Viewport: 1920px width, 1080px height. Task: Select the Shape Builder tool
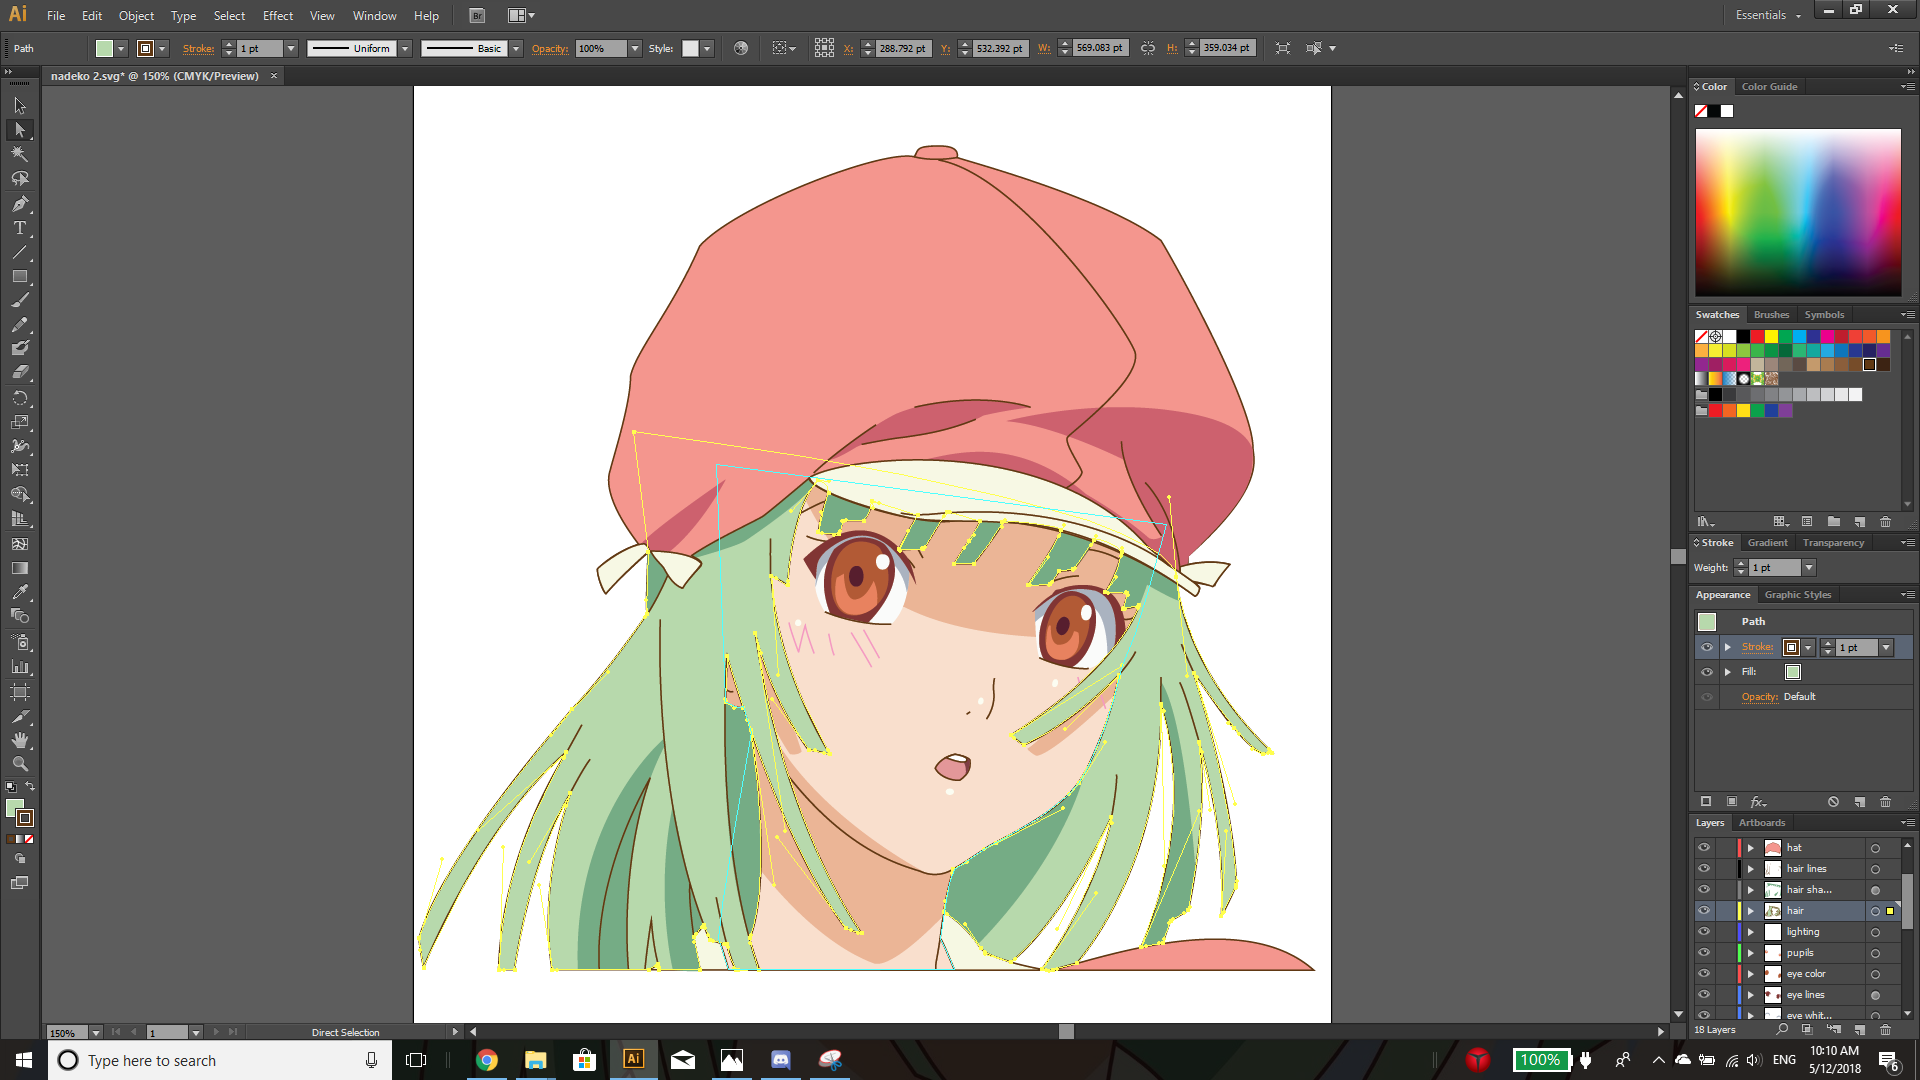pyautogui.click(x=19, y=495)
